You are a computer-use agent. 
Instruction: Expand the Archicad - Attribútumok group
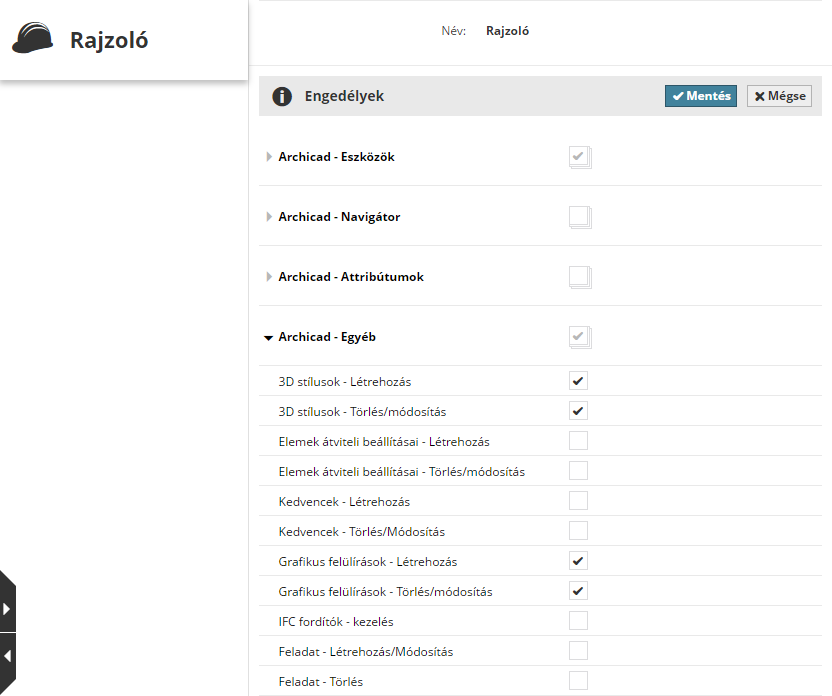point(269,277)
